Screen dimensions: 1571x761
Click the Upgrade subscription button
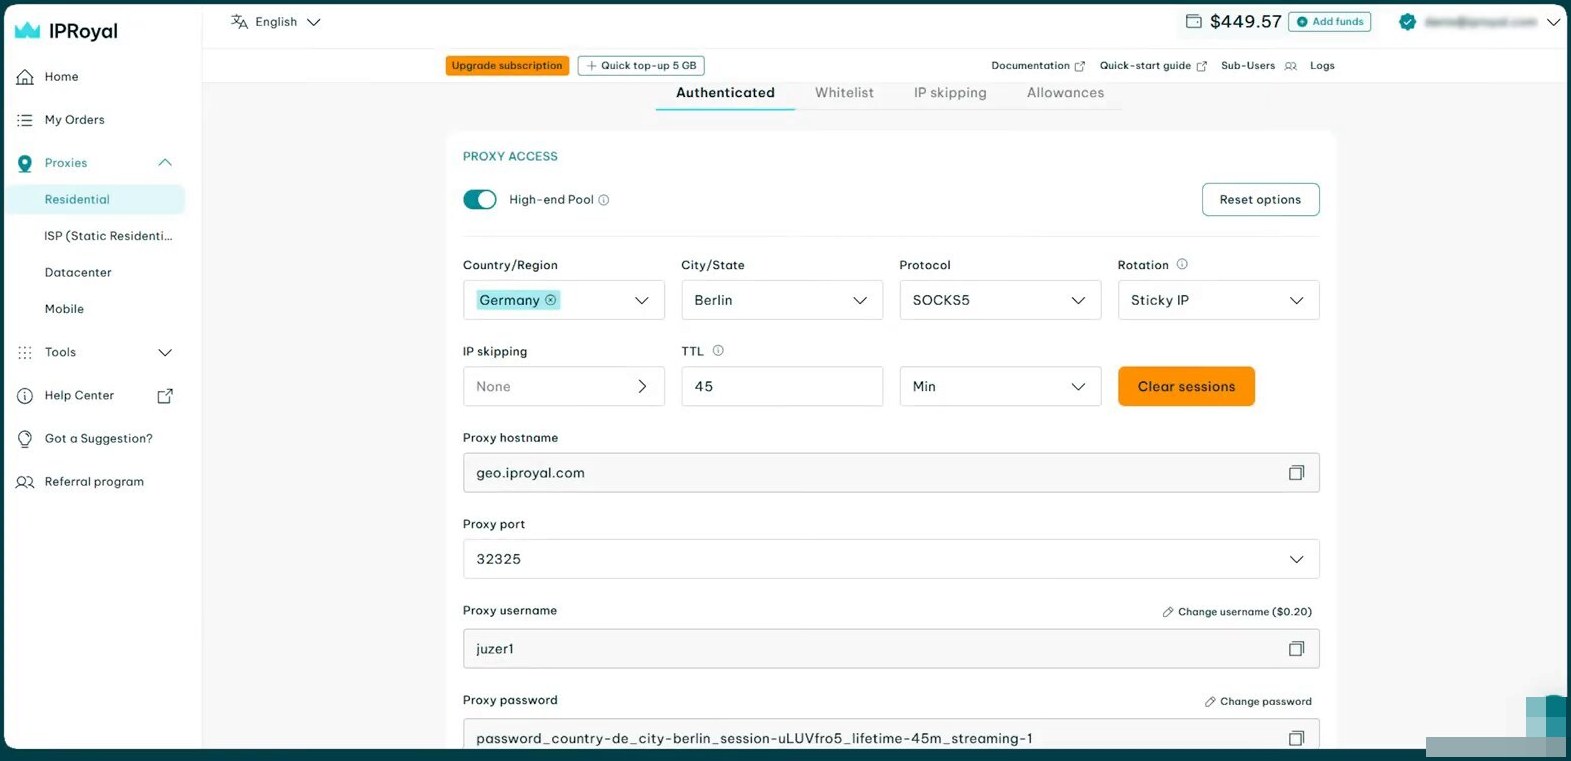(507, 66)
